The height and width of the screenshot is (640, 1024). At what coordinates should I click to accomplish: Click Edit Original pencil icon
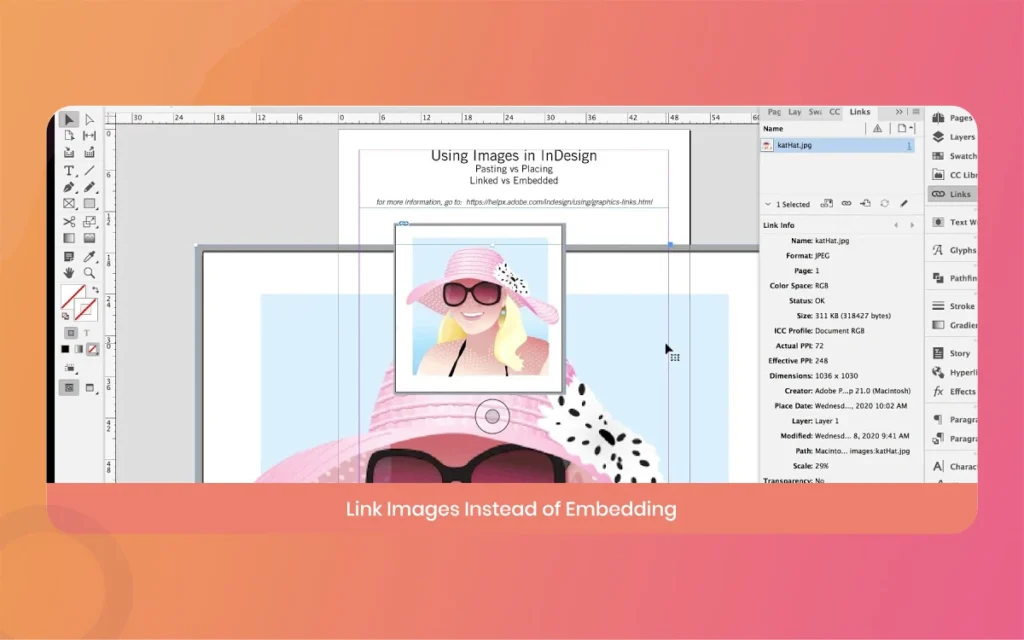click(x=904, y=204)
